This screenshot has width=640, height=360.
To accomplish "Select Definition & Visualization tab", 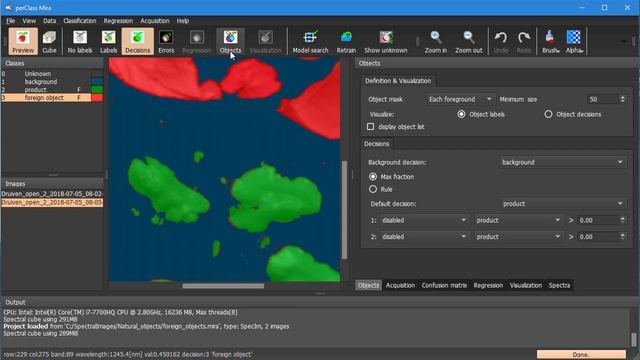I will coord(398,81).
